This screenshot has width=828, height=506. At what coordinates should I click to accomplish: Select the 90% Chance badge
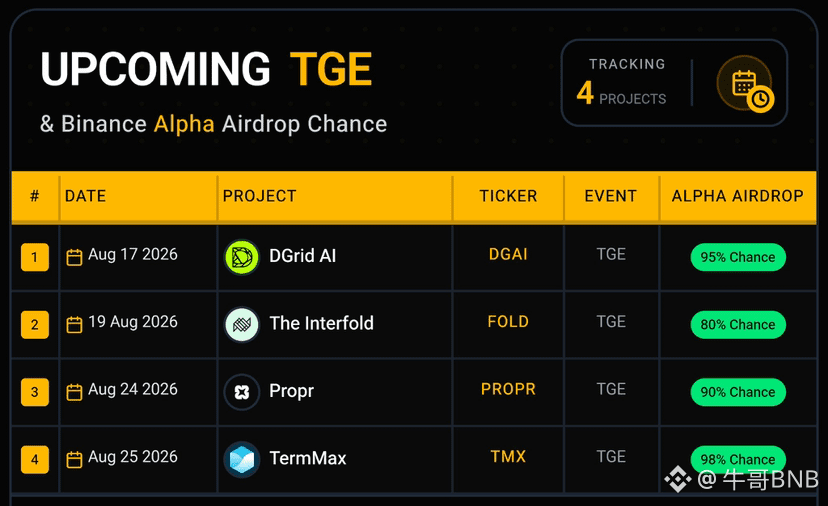tap(738, 392)
